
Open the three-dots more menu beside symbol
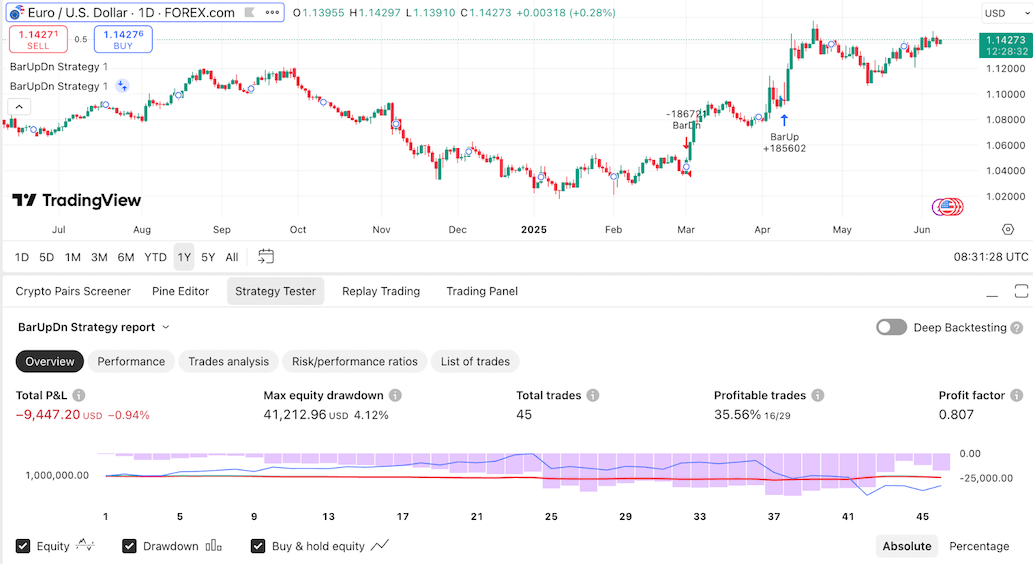(272, 13)
